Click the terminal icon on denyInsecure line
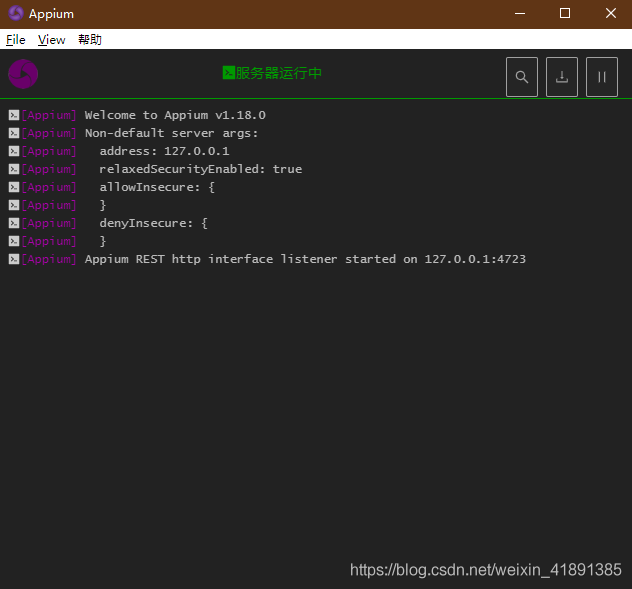632x589 pixels. tap(14, 223)
